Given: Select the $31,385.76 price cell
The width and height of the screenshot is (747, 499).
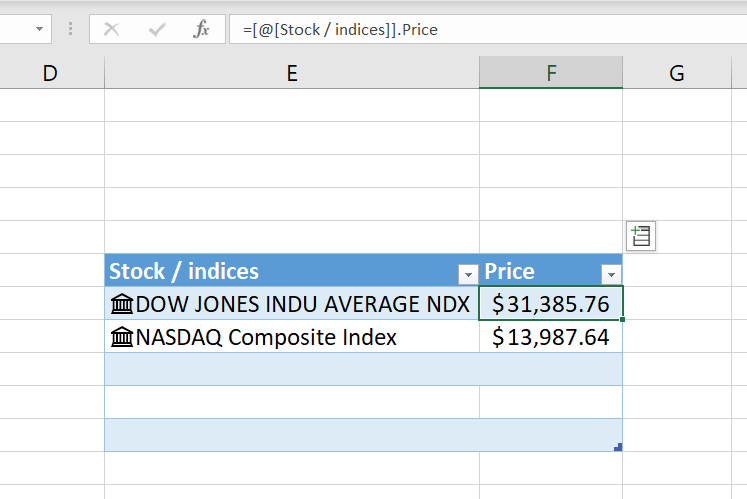Looking at the screenshot, I should (551, 304).
